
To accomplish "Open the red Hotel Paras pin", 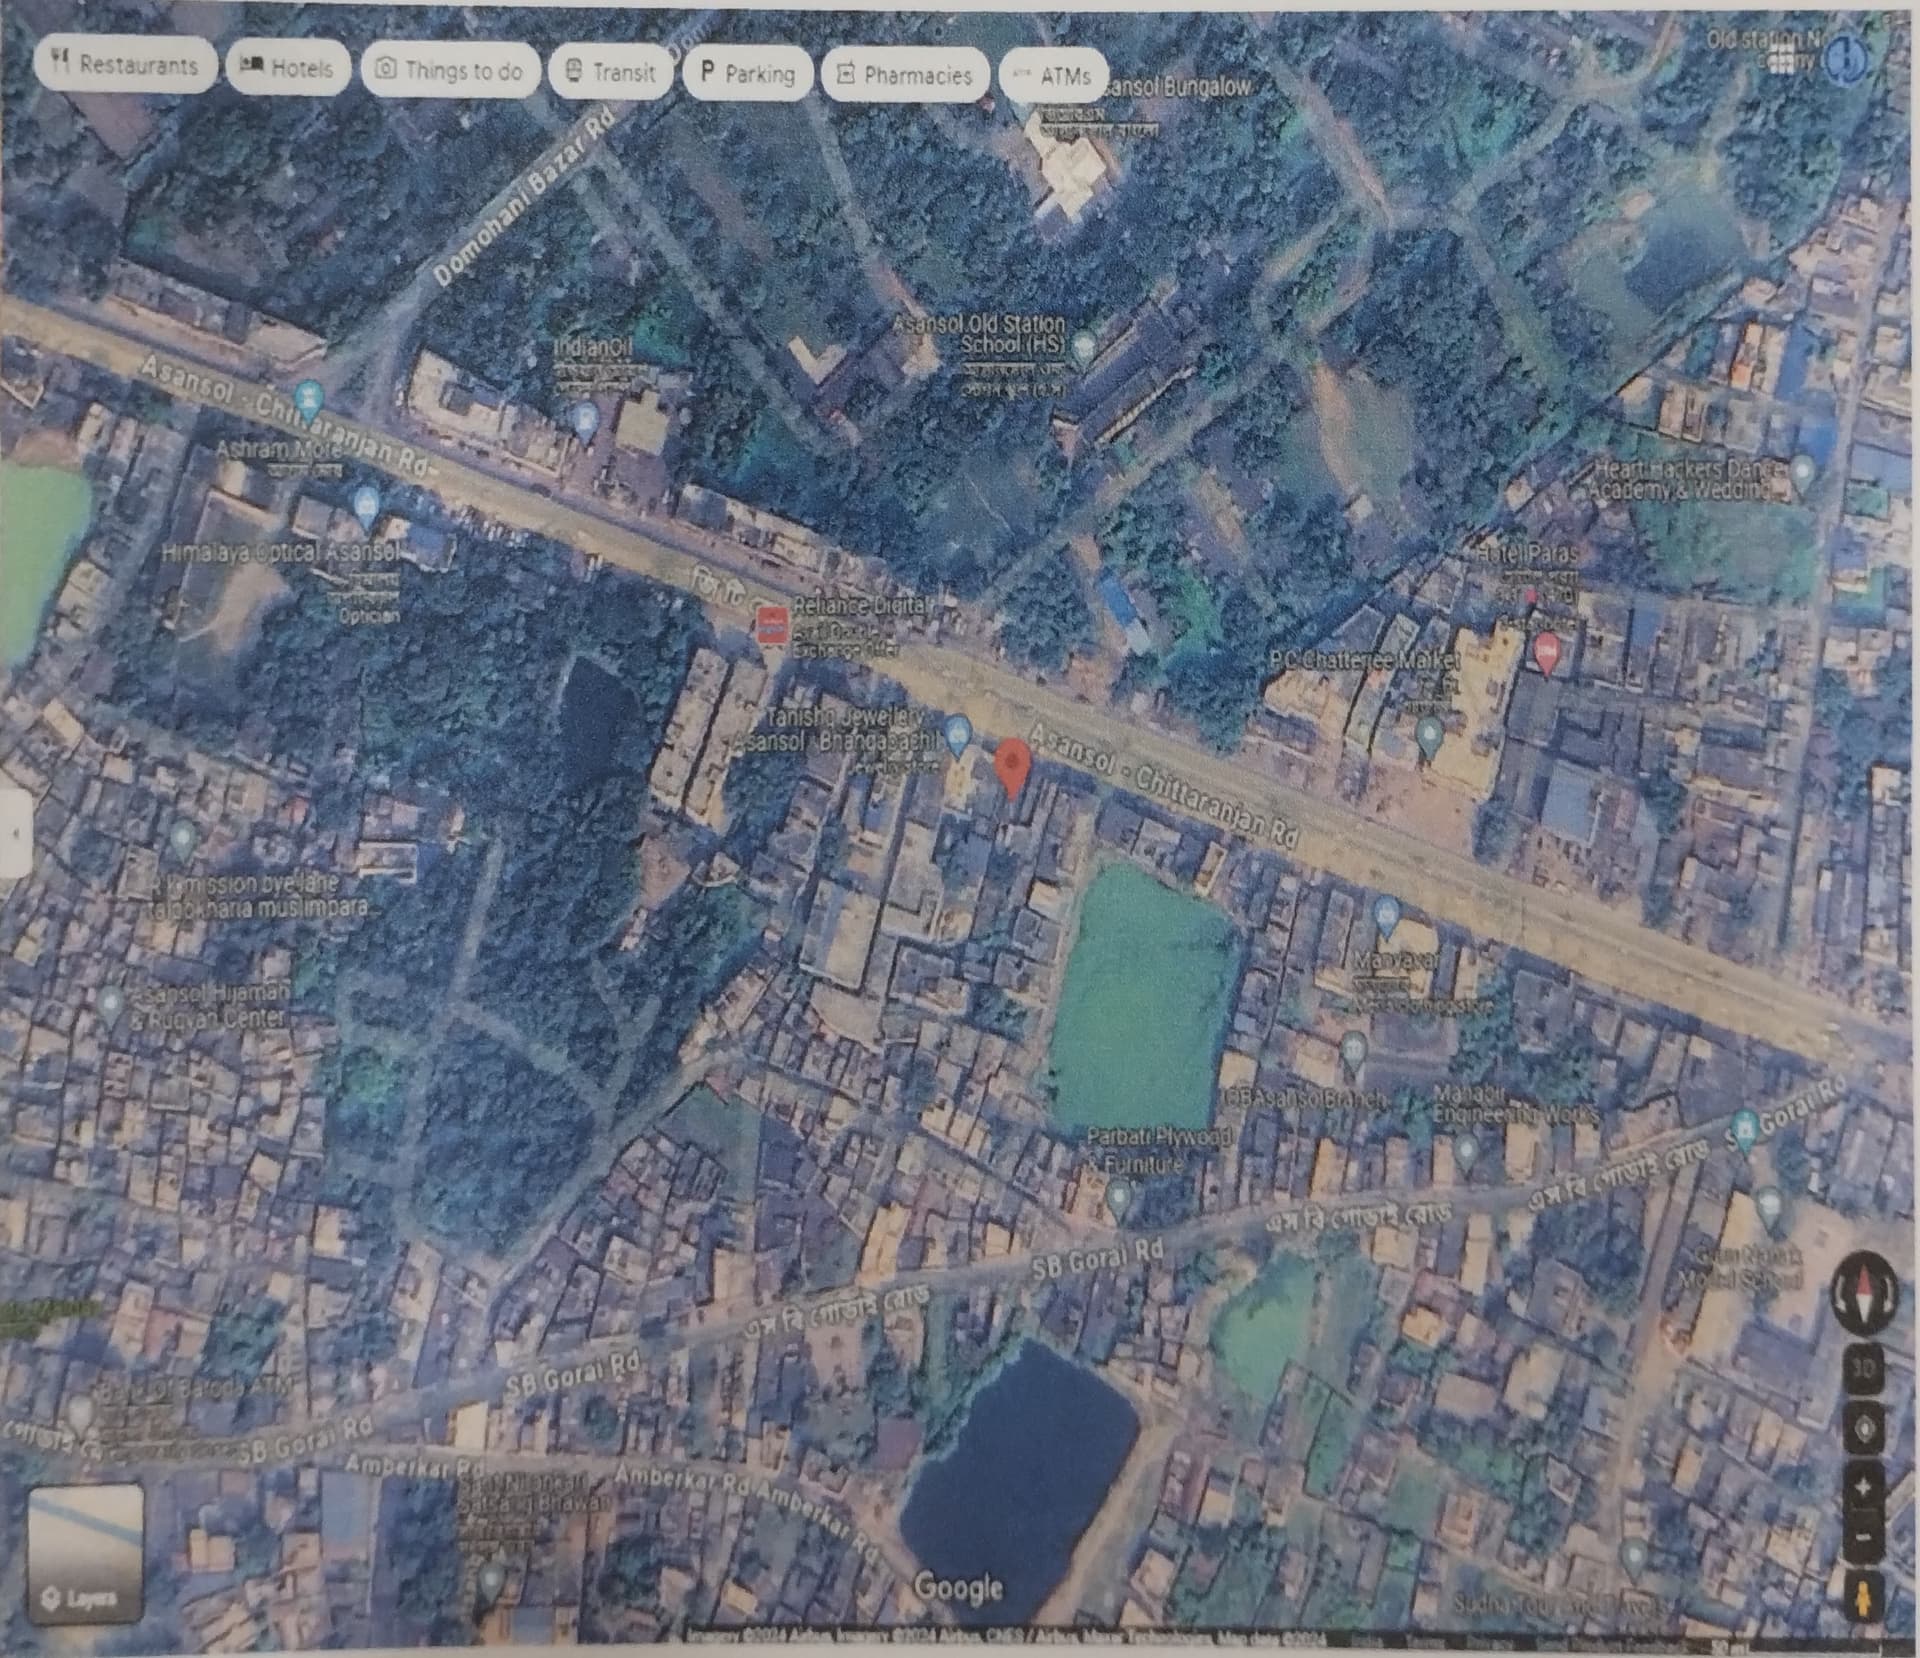I will click(1548, 652).
